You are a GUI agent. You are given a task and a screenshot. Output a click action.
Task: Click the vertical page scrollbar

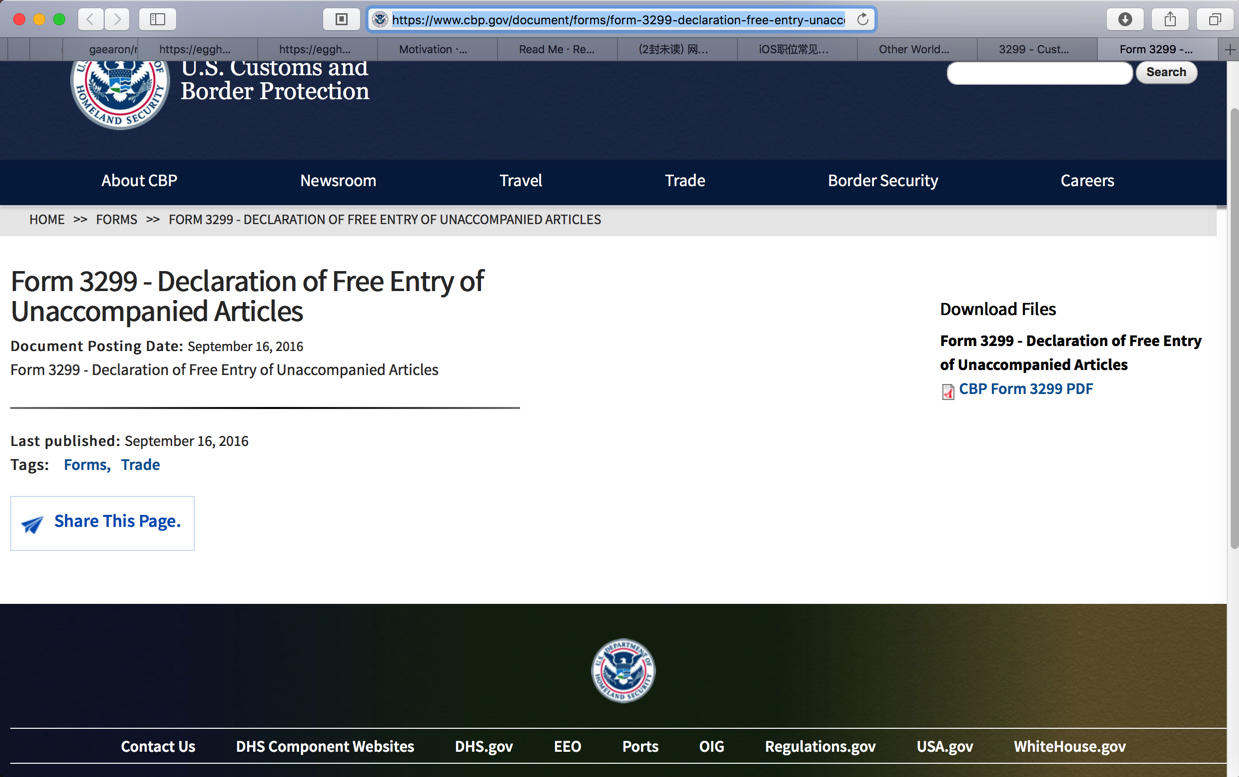click(1233, 328)
